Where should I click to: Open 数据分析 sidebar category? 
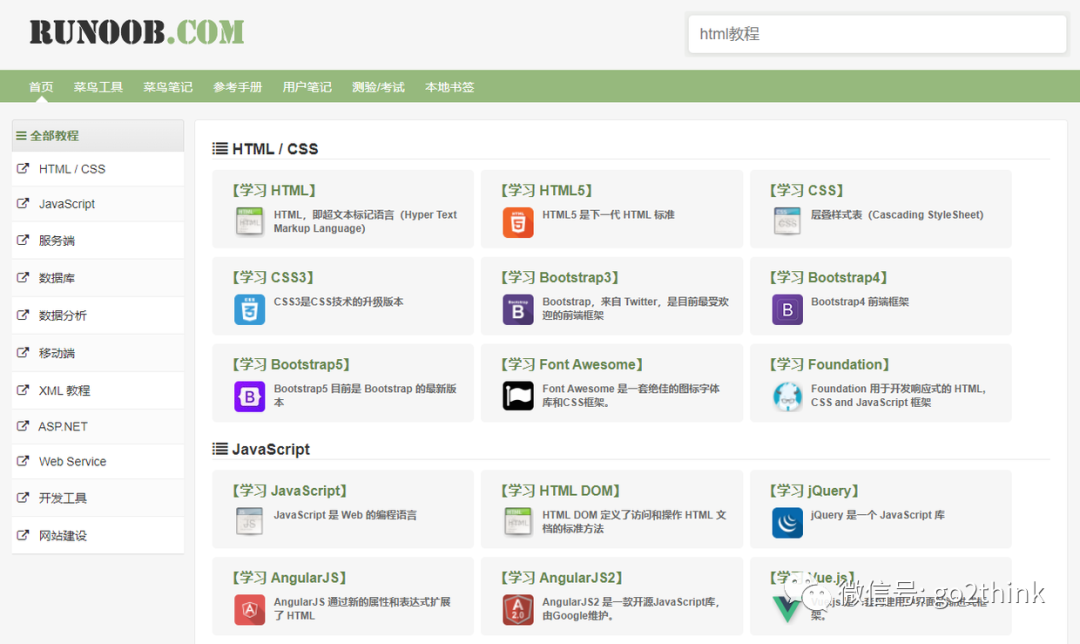coord(63,315)
